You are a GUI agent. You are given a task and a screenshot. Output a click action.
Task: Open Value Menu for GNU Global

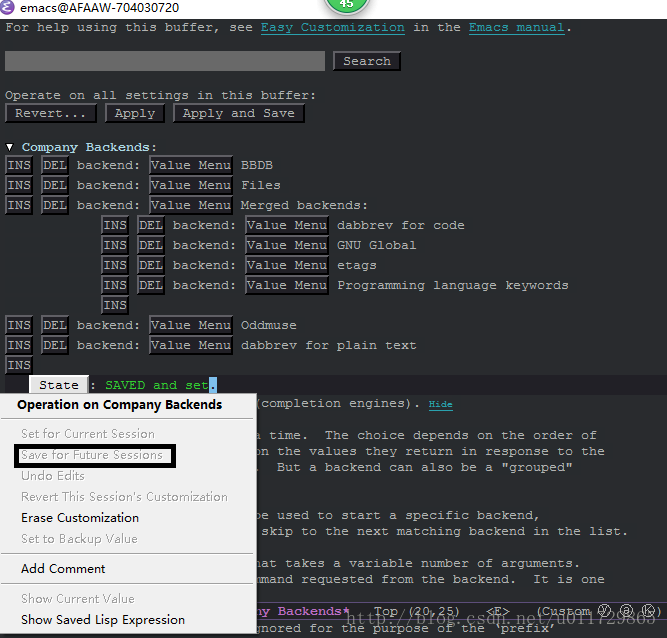click(x=287, y=245)
